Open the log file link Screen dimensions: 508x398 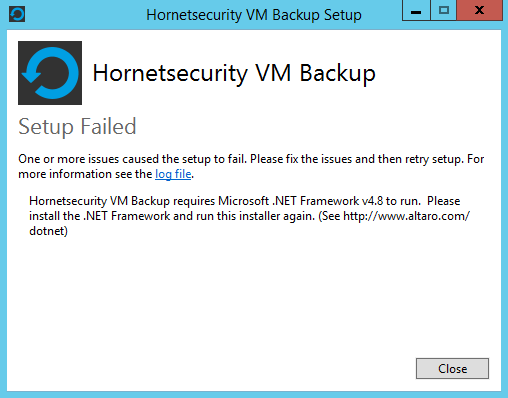click(173, 174)
